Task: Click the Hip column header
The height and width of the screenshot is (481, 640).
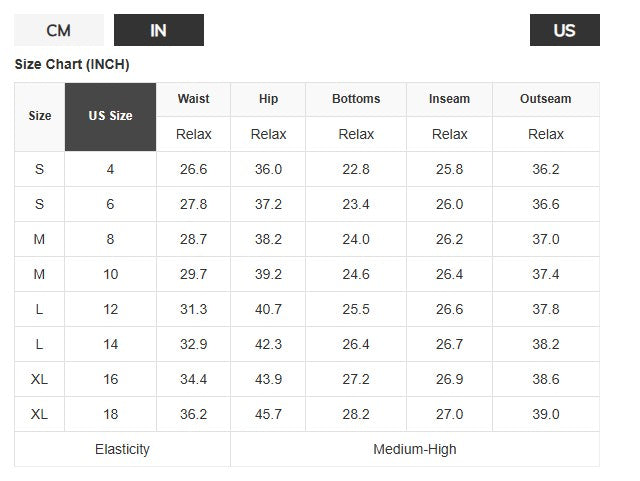Action: 268,99
